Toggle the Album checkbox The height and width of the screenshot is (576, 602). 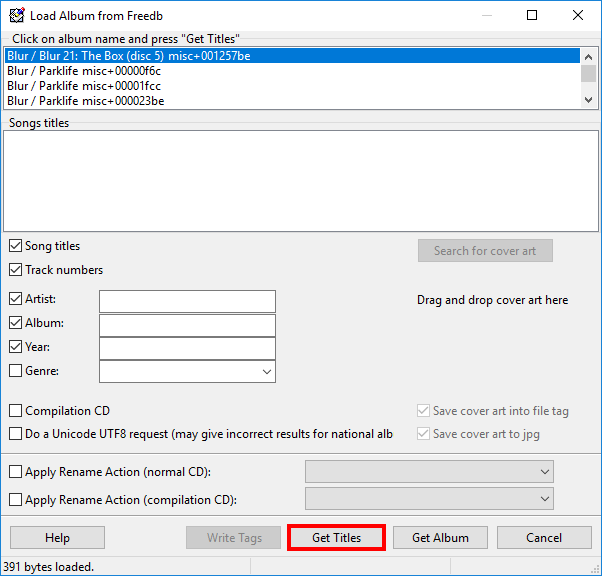(x=15, y=323)
